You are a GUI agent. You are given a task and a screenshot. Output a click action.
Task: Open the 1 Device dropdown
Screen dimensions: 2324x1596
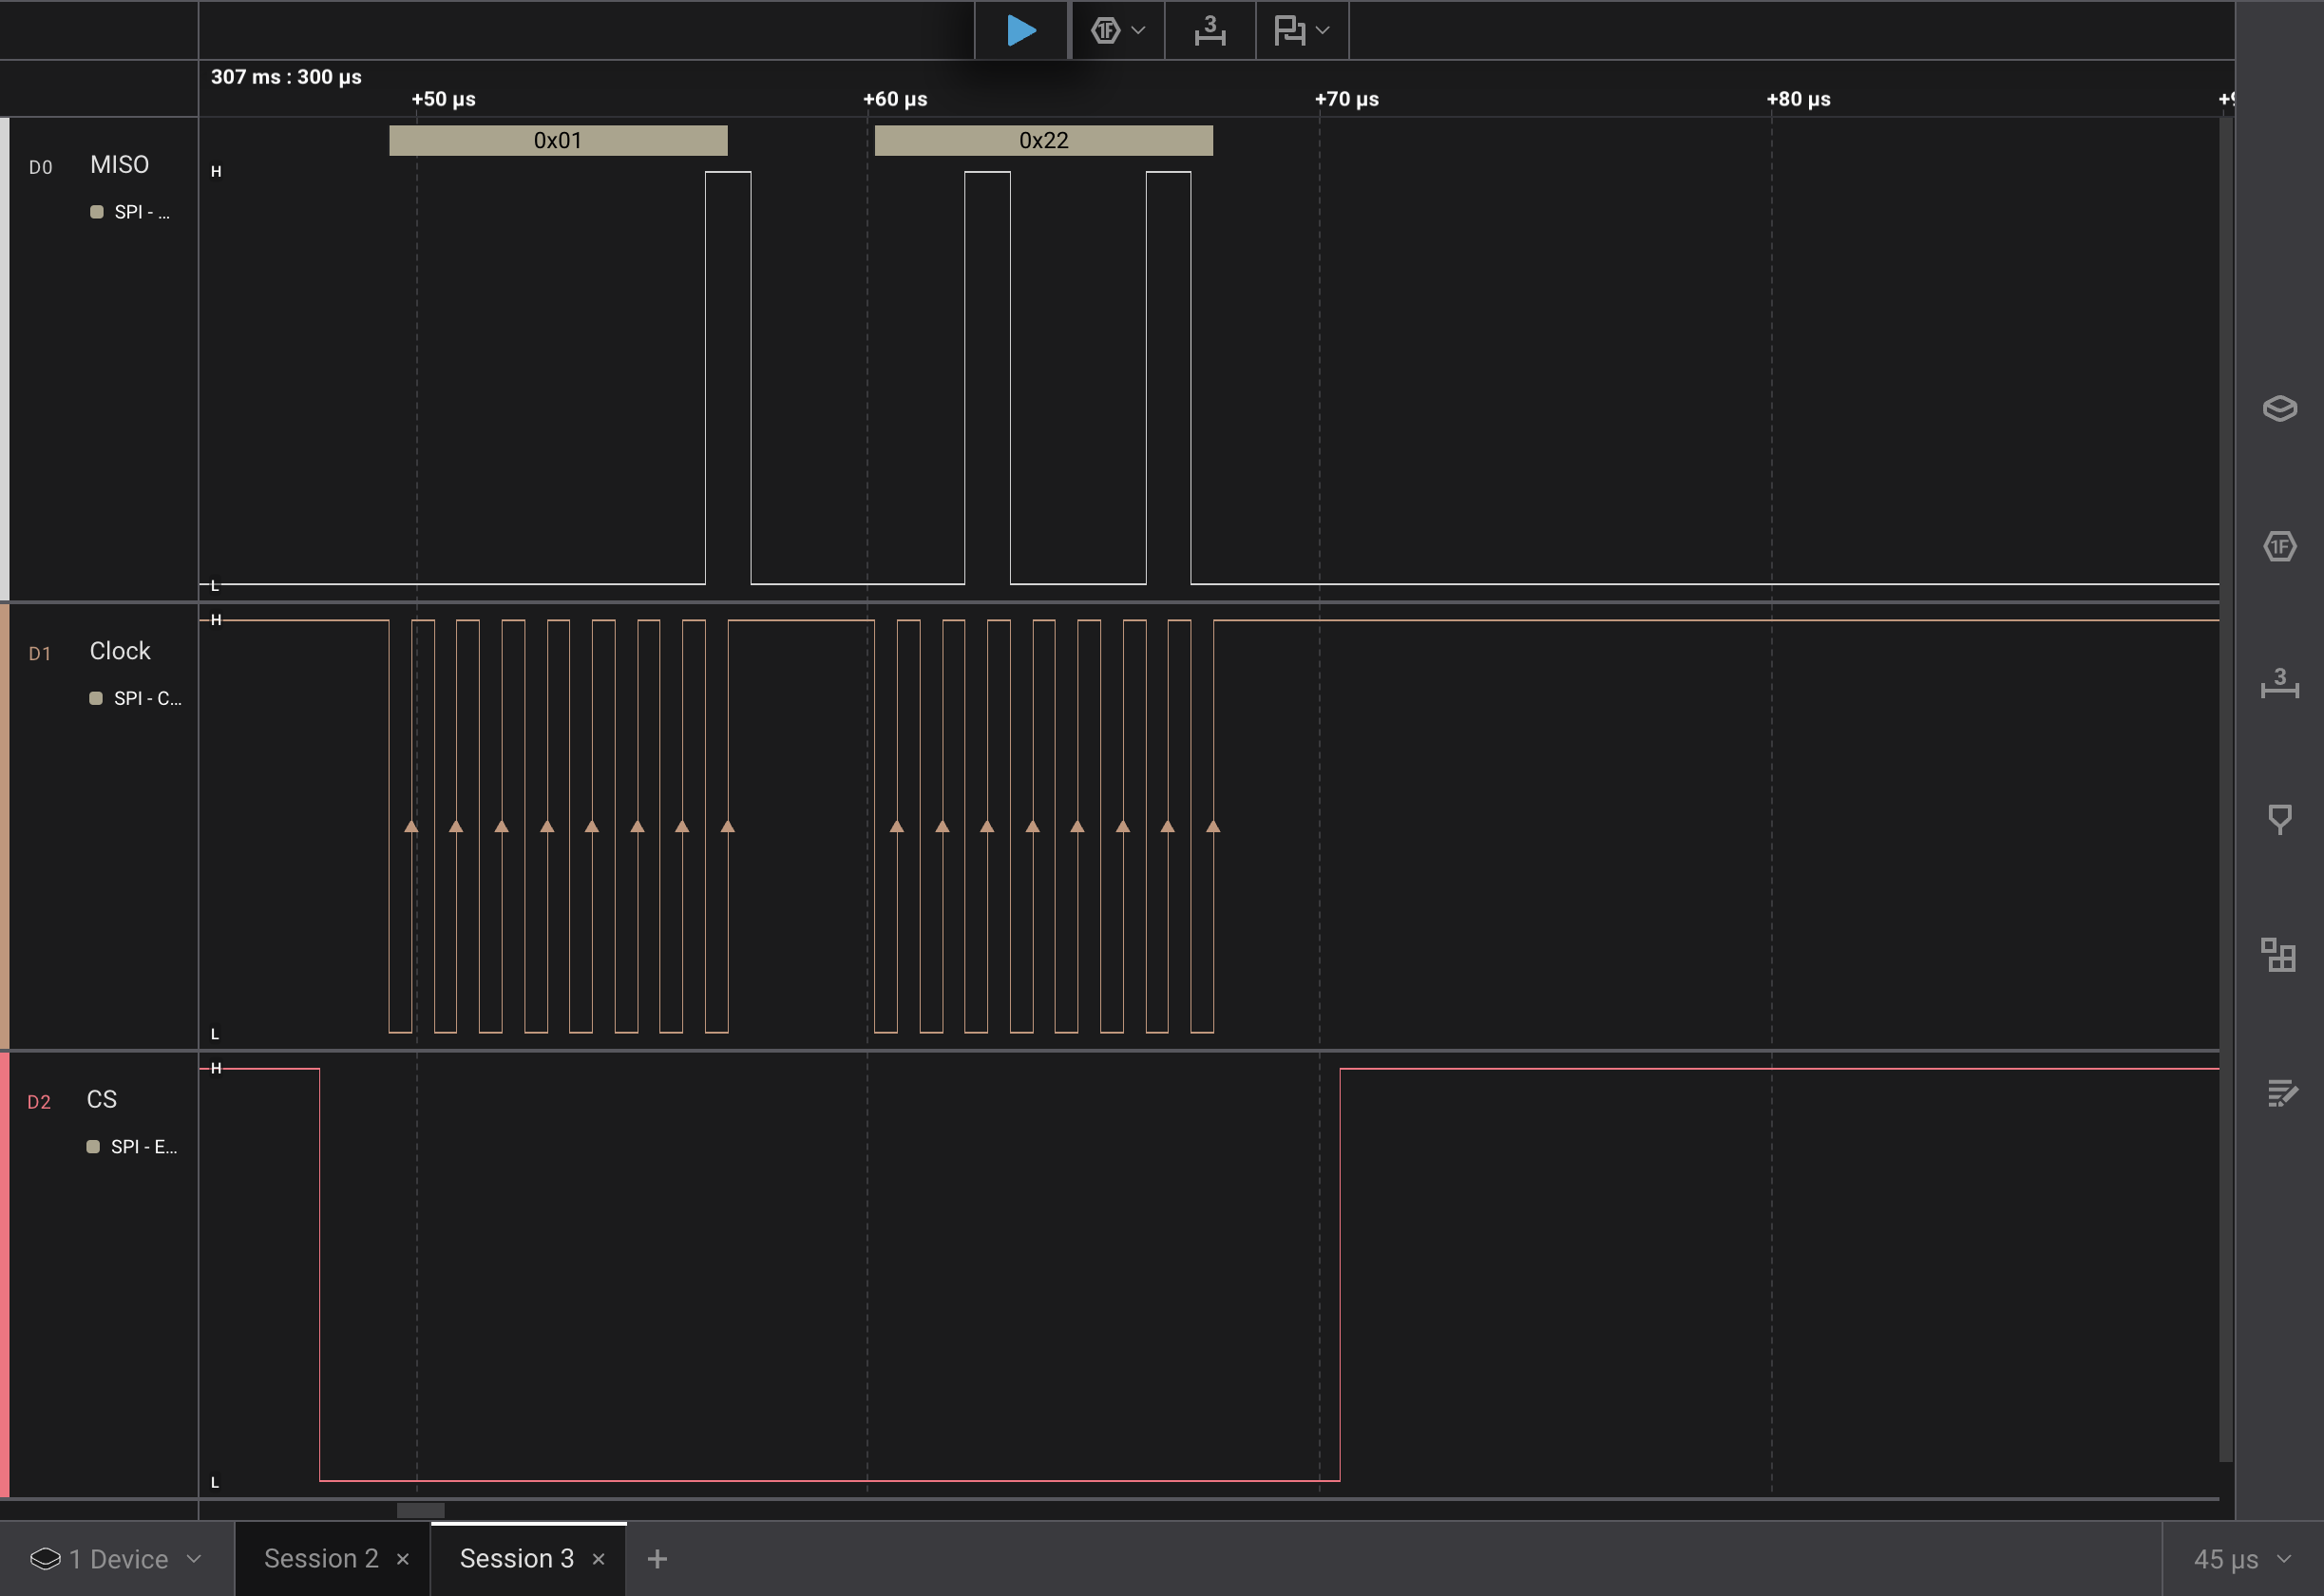pos(117,1558)
